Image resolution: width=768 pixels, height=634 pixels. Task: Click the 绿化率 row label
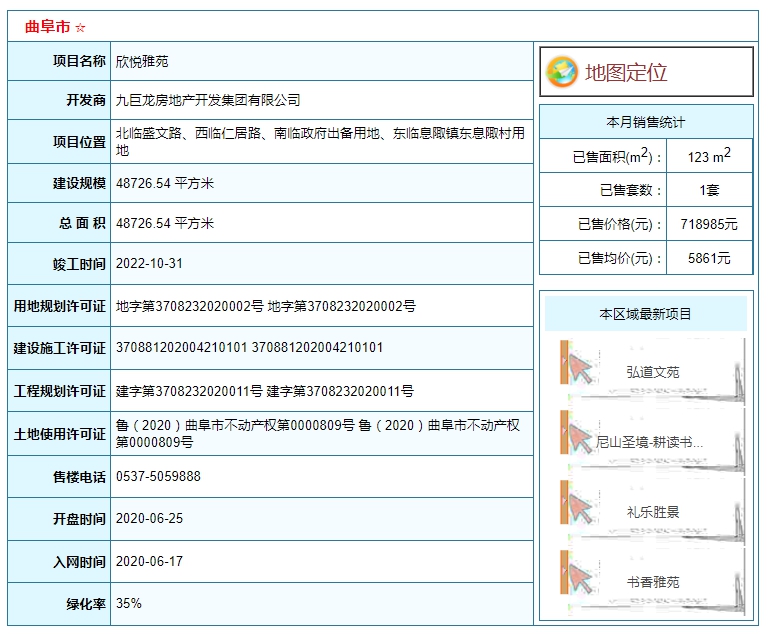[x=86, y=604]
